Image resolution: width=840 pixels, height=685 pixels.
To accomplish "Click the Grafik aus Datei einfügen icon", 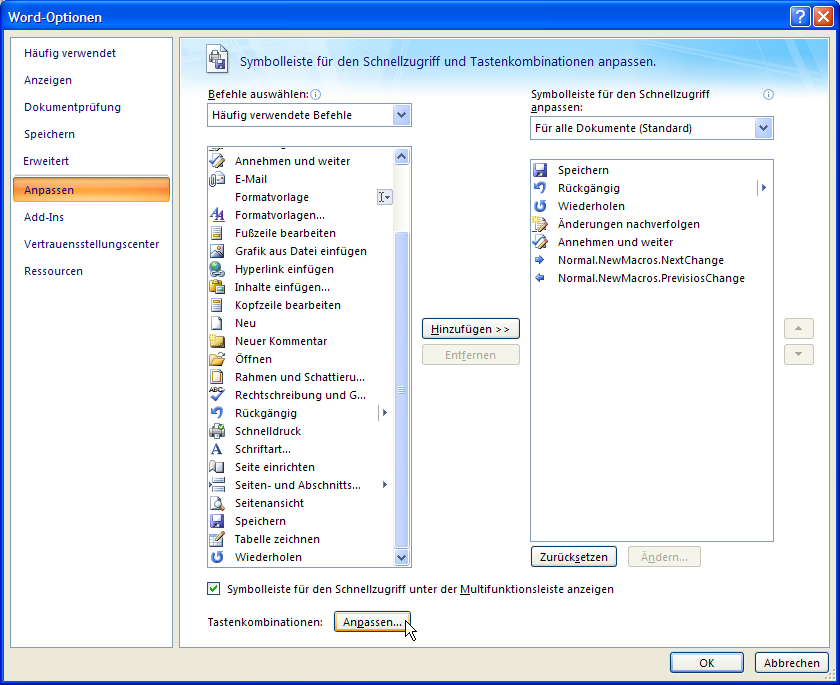I will [x=217, y=251].
